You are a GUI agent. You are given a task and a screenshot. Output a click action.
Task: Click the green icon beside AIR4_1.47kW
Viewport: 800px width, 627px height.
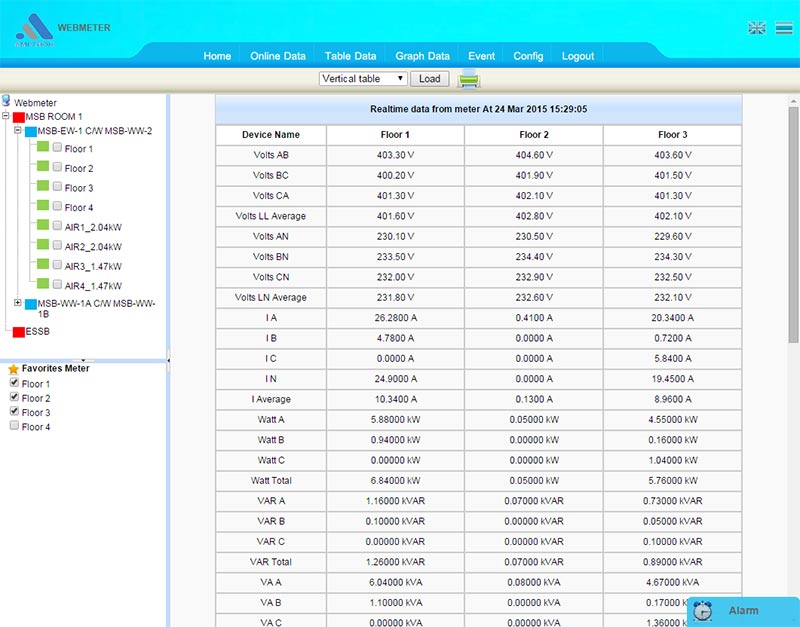[43, 284]
